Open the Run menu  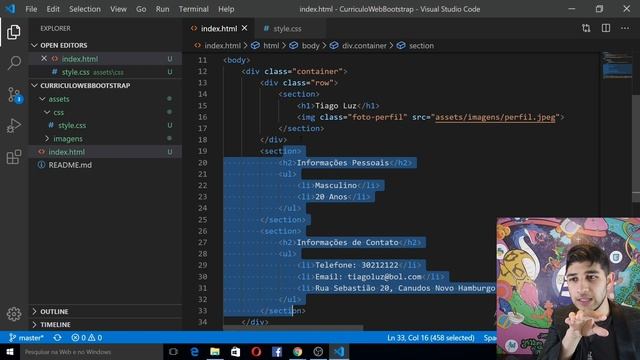coord(162,9)
